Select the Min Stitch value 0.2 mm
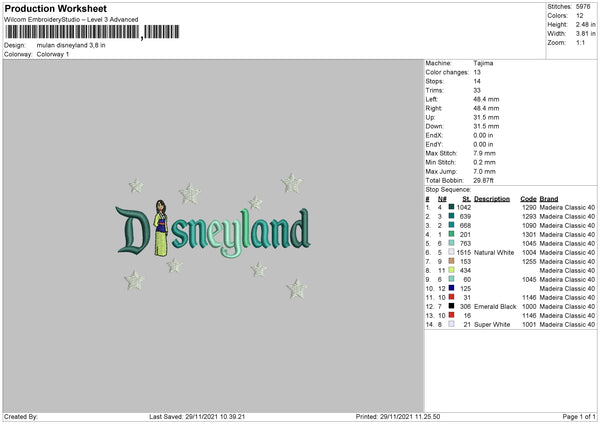 pyautogui.click(x=484, y=162)
